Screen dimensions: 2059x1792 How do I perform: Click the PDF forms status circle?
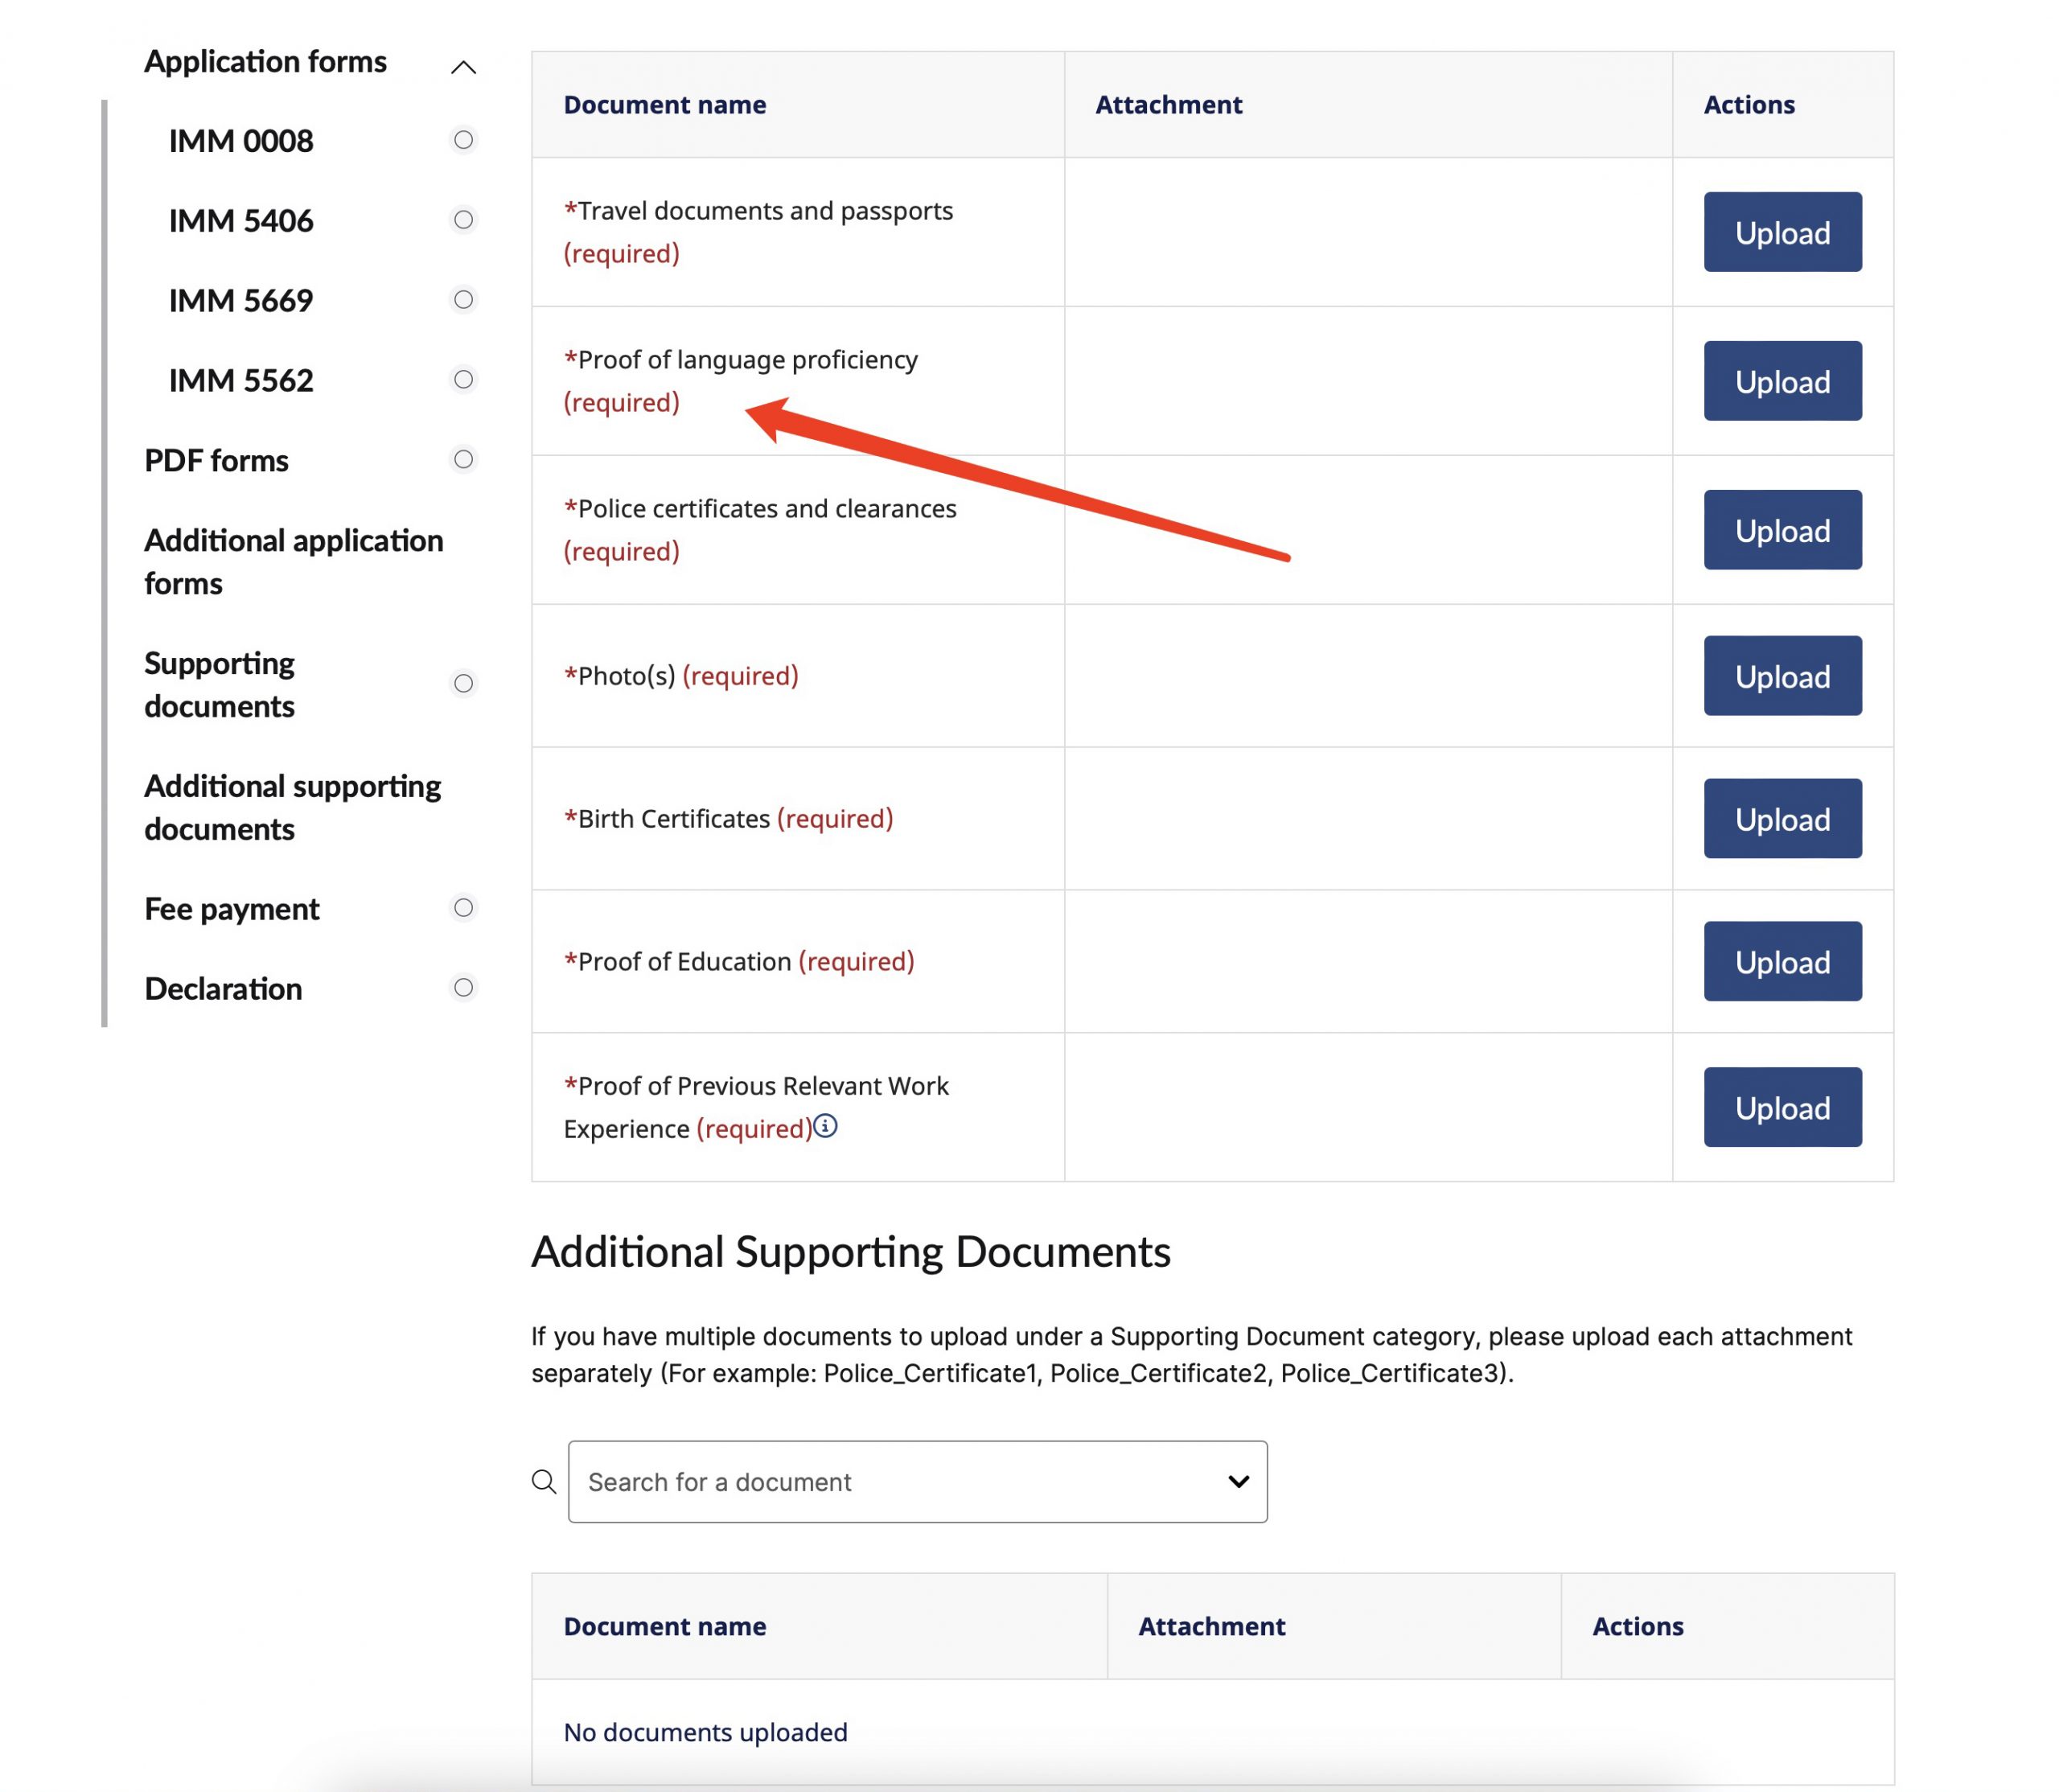point(463,460)
